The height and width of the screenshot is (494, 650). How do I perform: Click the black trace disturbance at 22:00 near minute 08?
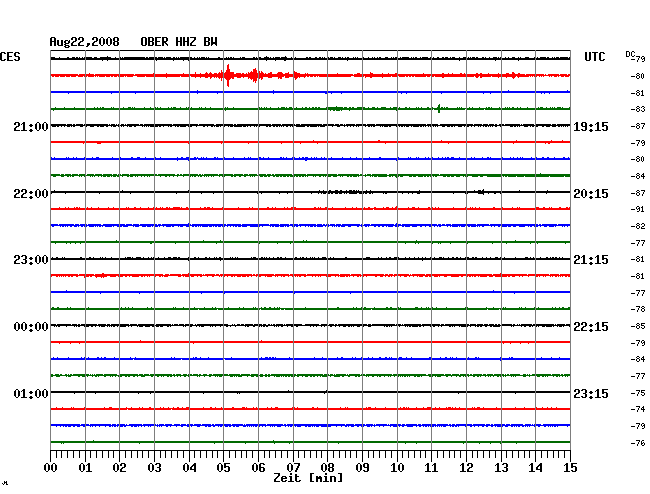(345, 192)
